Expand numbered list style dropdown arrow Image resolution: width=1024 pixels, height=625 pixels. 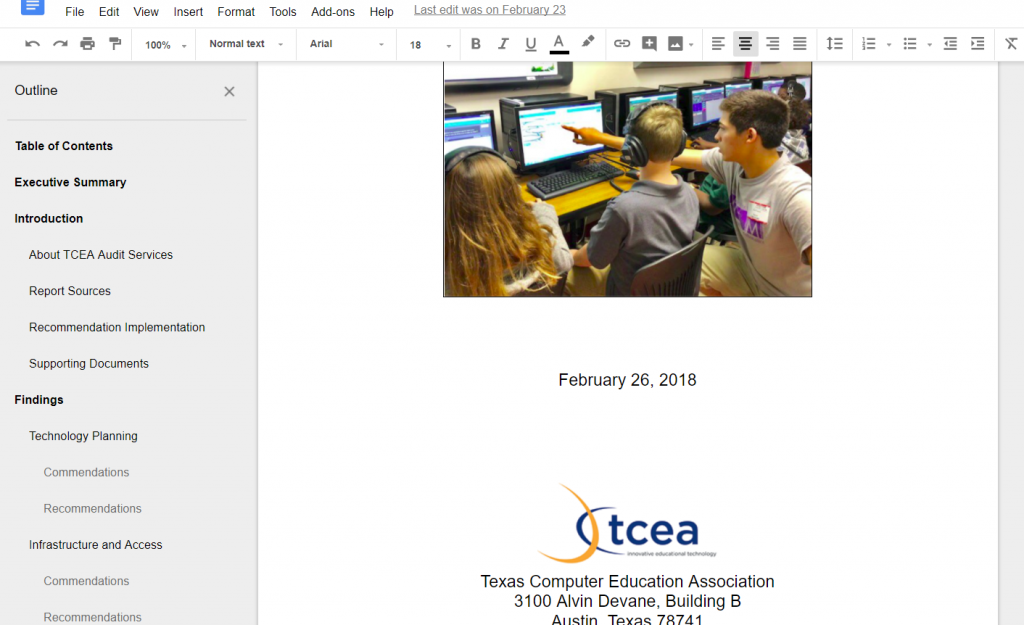889,45
